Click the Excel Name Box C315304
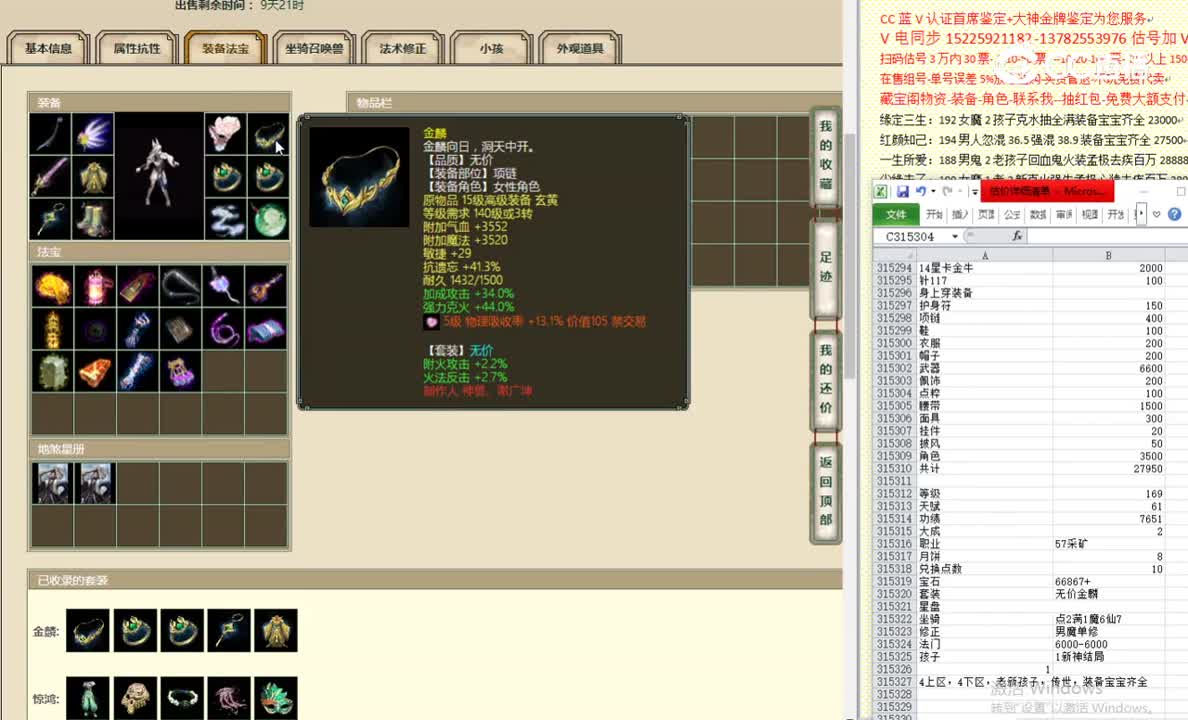 pyautogui.click(x=911, y=236)
